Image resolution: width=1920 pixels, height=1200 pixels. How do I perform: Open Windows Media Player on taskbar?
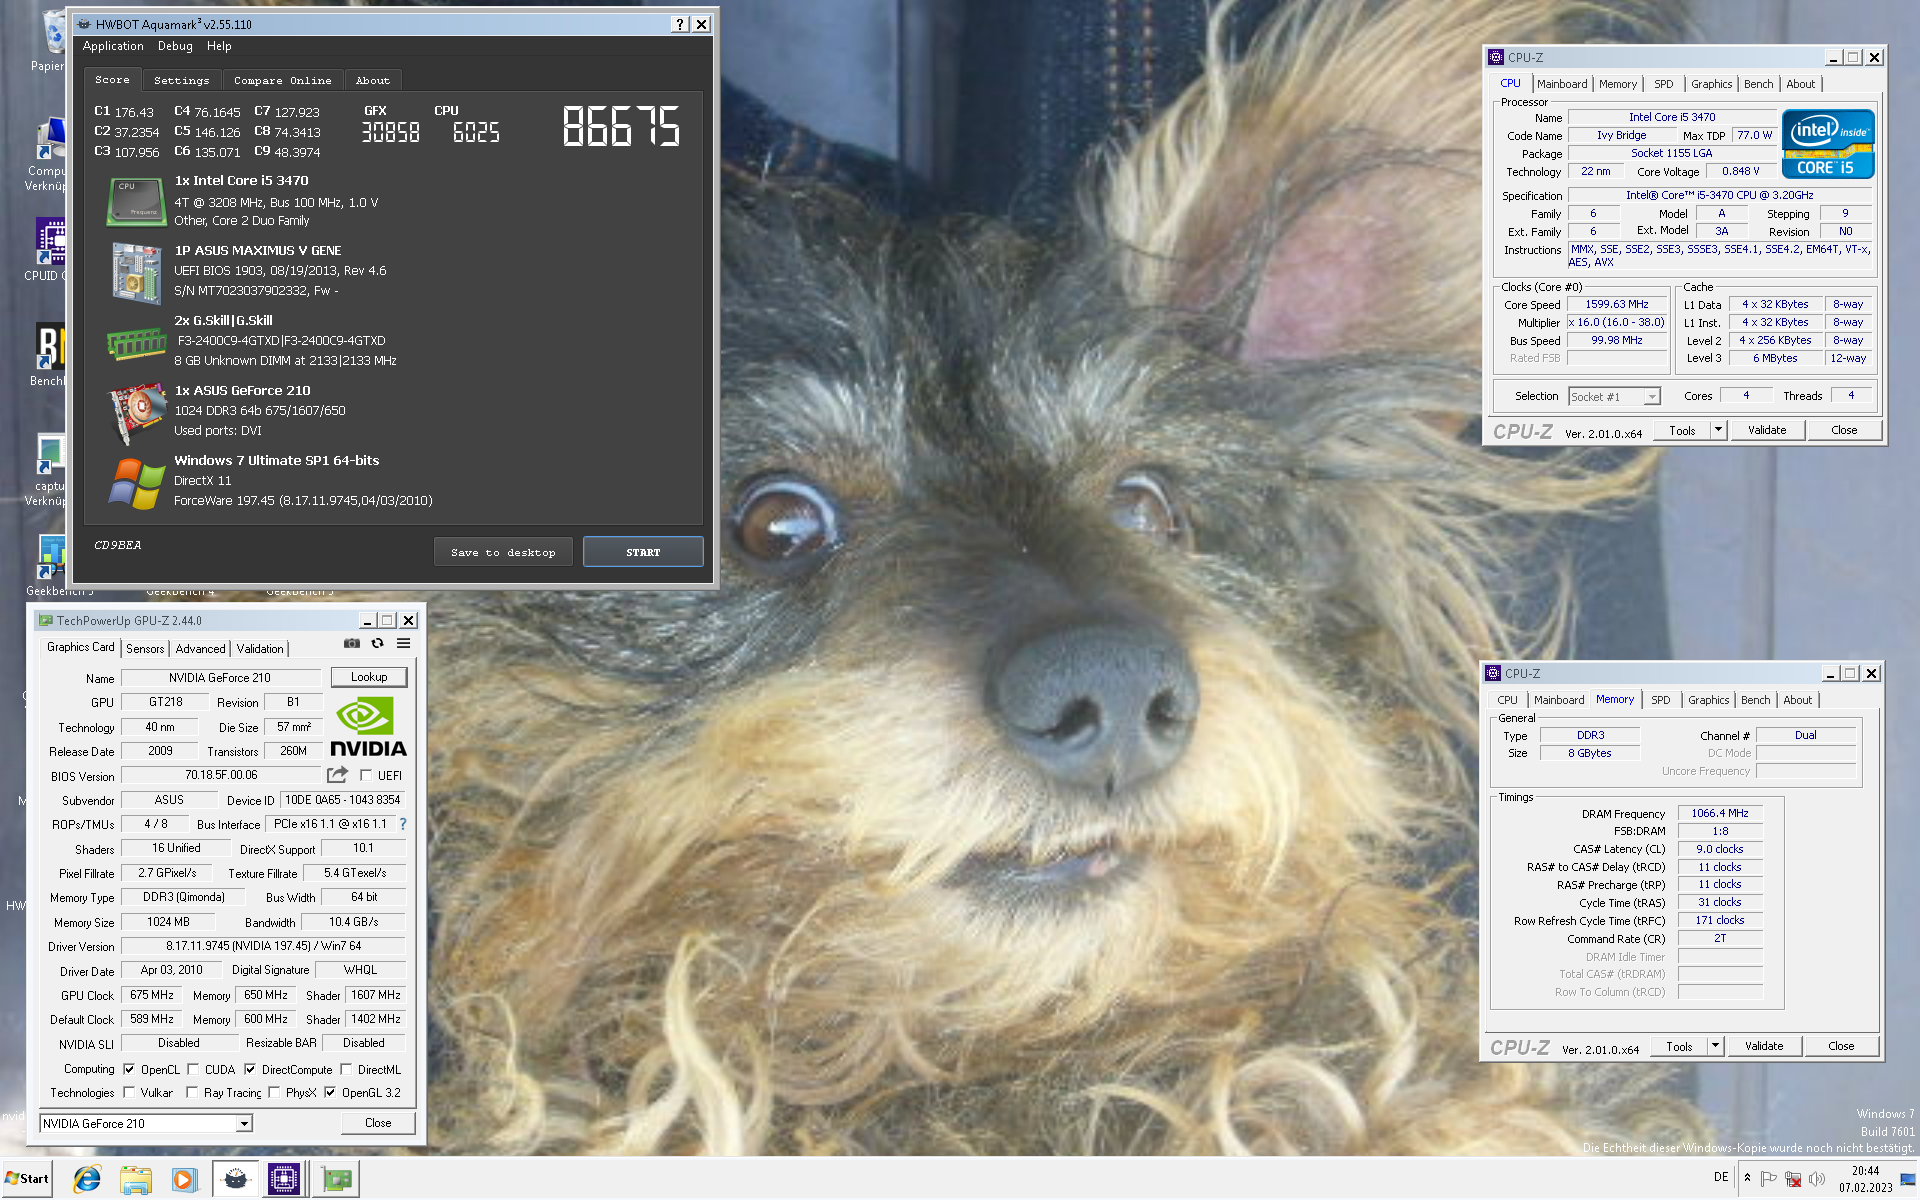click(184, 1180)
